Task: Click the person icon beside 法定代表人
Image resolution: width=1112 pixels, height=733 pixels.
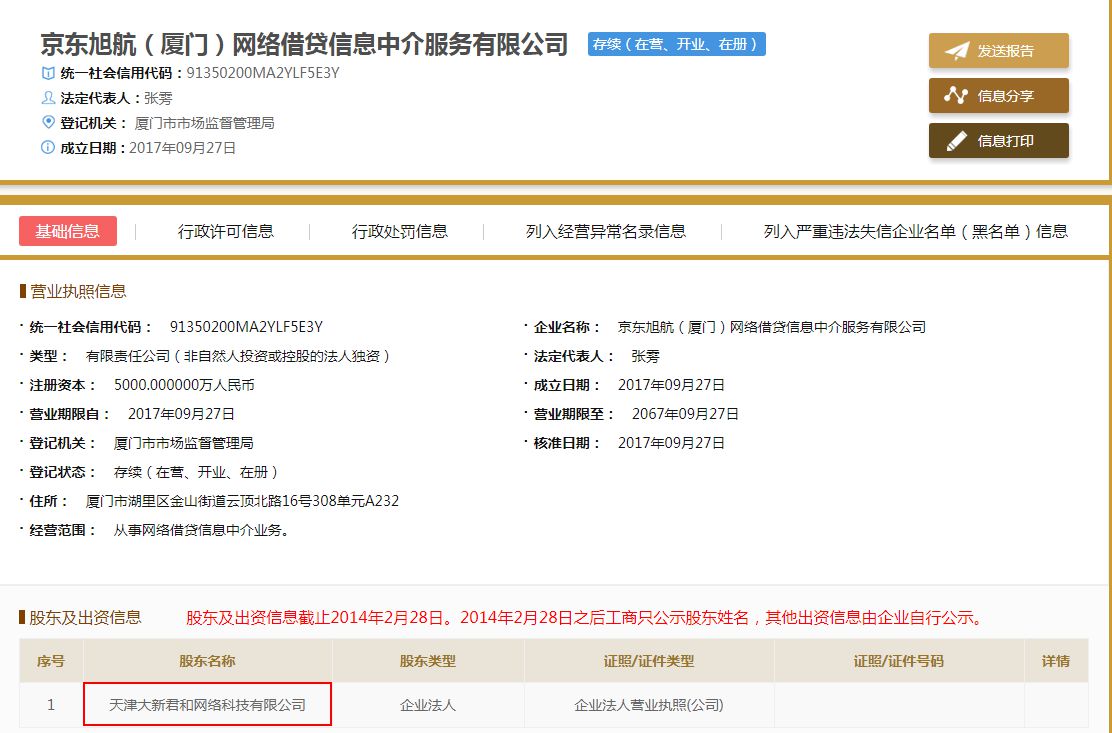Action: coord(48,97)
